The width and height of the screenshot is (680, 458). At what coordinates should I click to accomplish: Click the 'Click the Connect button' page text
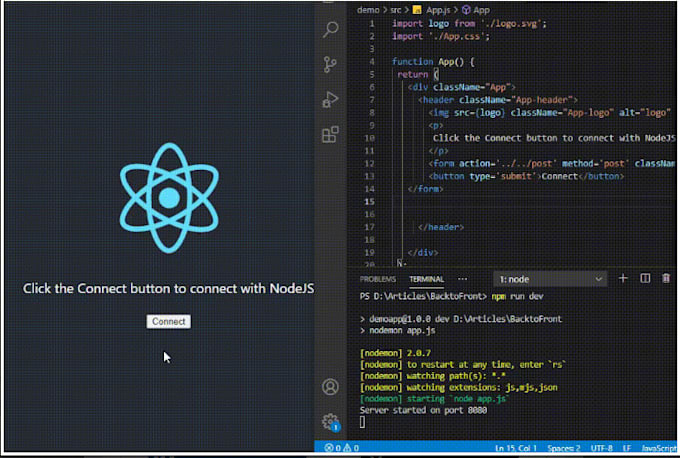tap(168, 288)
